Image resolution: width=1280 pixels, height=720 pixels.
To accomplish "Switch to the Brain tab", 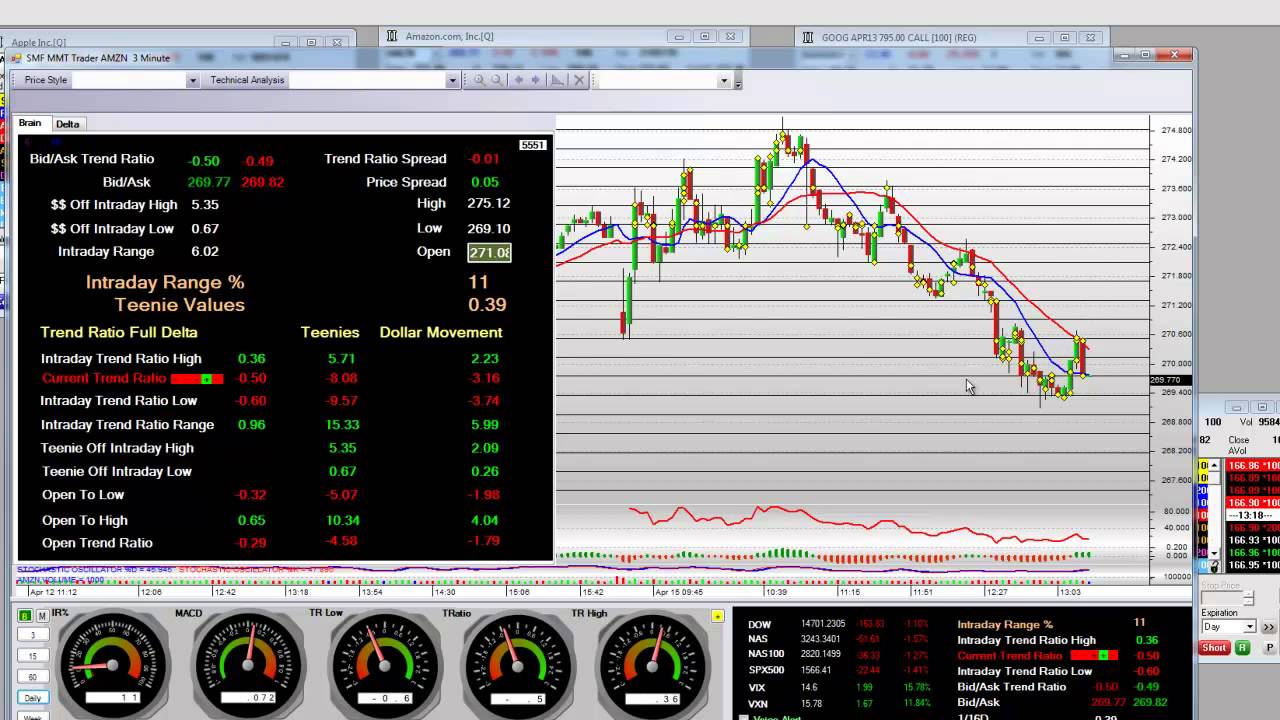I will [x=30, y=123].
